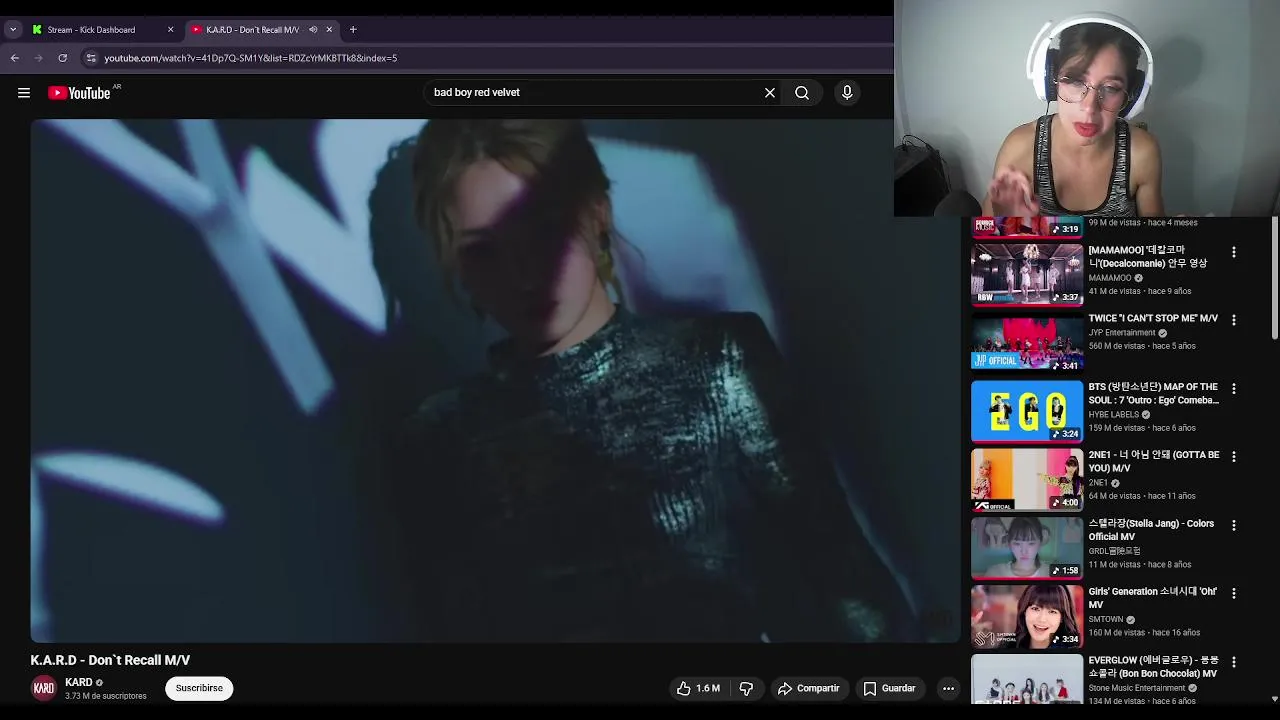Click the video title K.A.R.D - Don't Recall M/V
This screenshot has height=720, width=1280.
[x=110, y=660]
